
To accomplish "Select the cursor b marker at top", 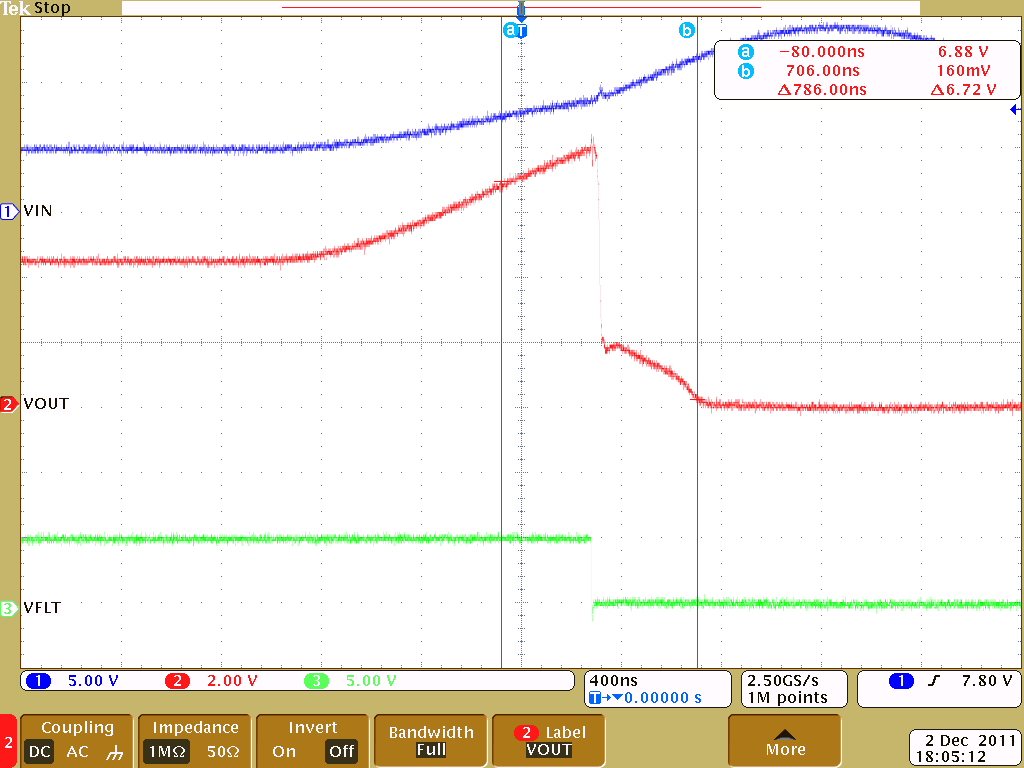I will 687,30.
